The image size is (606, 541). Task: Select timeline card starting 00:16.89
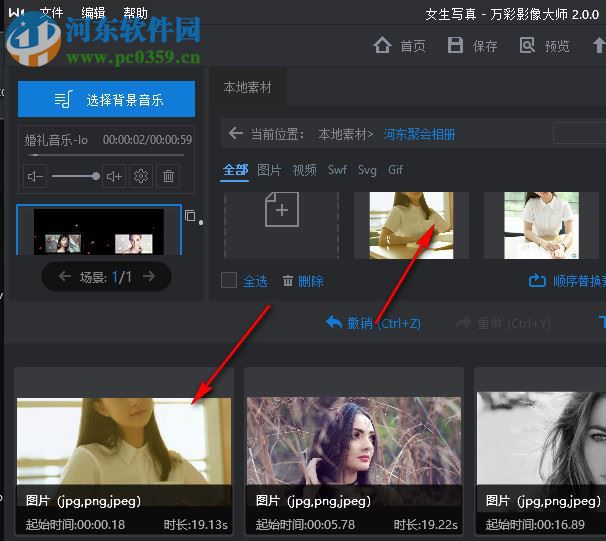coord(540,451)
